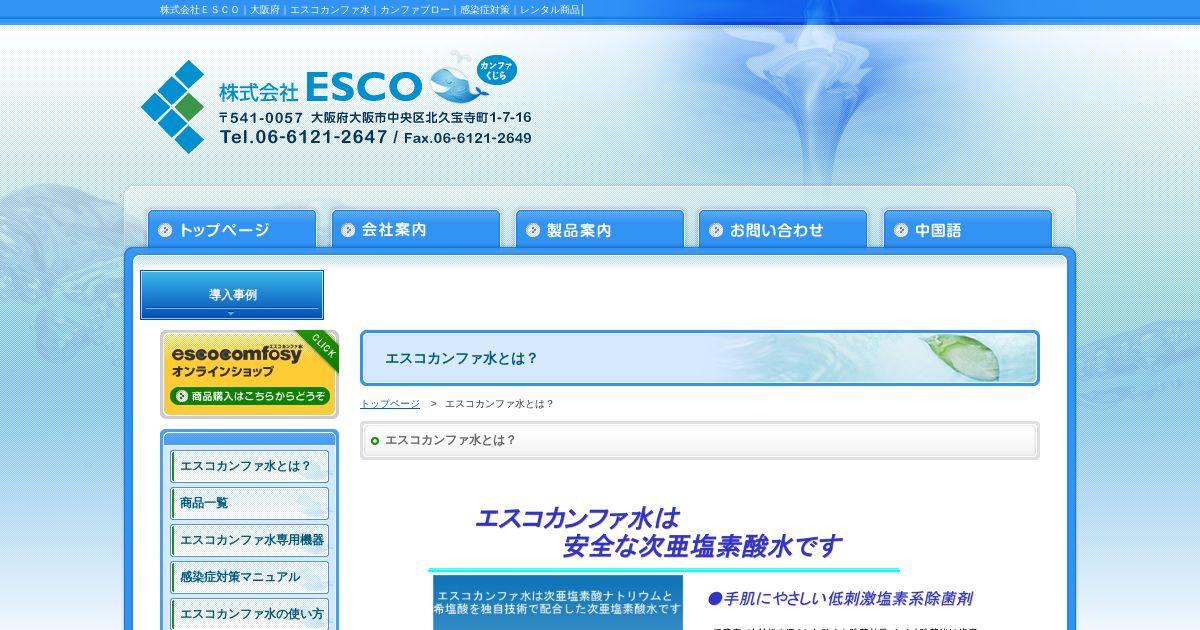Image resolution: width=1200 pixels, height=630 pixels.
Task: Click the カンファくじら whale mascot icon
Action: pos(473,79)
